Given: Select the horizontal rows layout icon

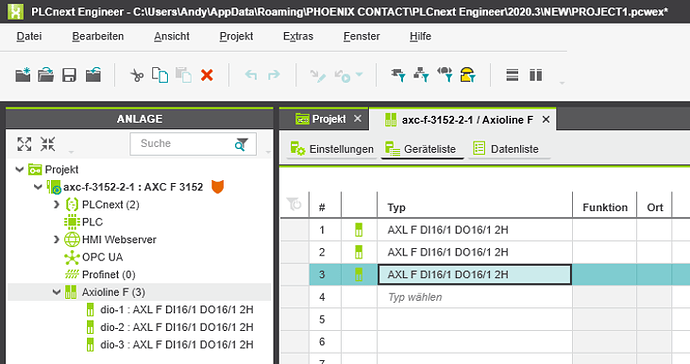Looking at the screenshot, I should tap(512, 75).
